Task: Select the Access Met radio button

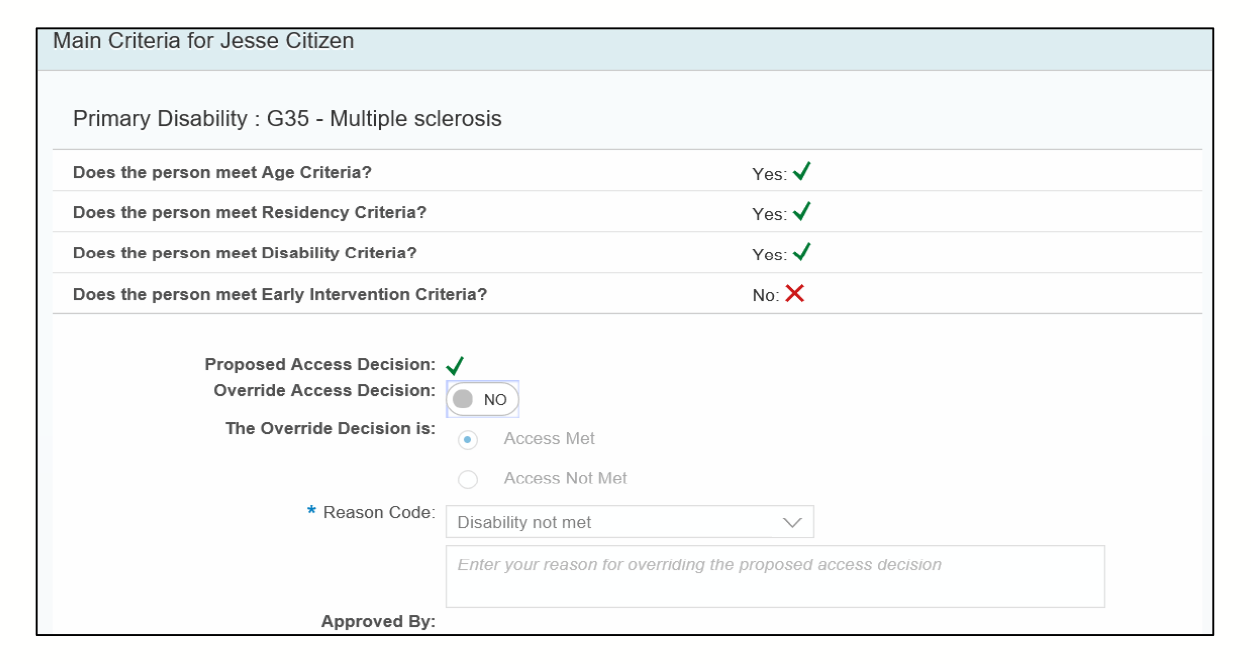Action: click(468, 440)
